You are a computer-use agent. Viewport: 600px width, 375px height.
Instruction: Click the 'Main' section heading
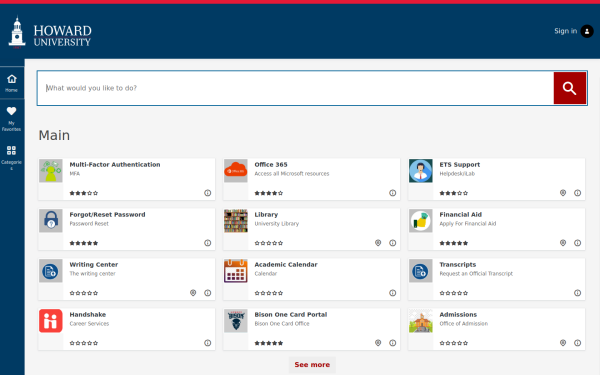[x=54, y=135]
